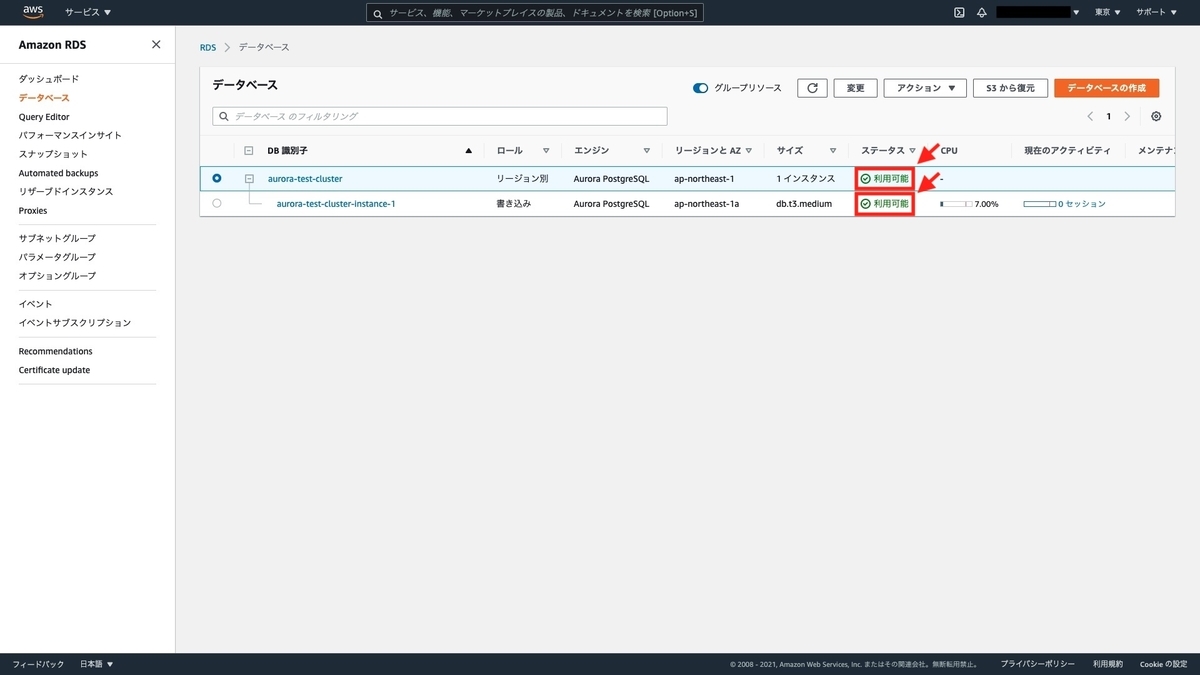Viewport: 1200px width, 675px height.
Task: Open the notifications bell icon
Action: coord(982,12)
